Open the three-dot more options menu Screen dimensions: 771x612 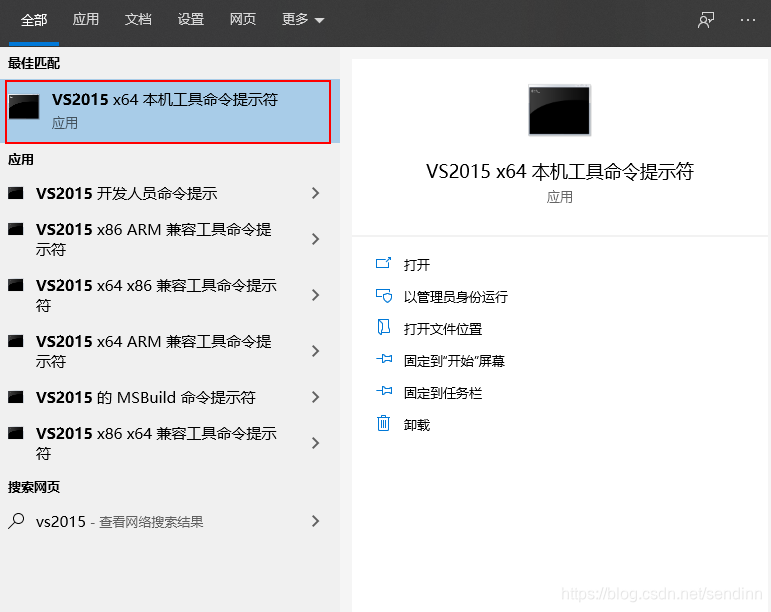pos(747,20)
